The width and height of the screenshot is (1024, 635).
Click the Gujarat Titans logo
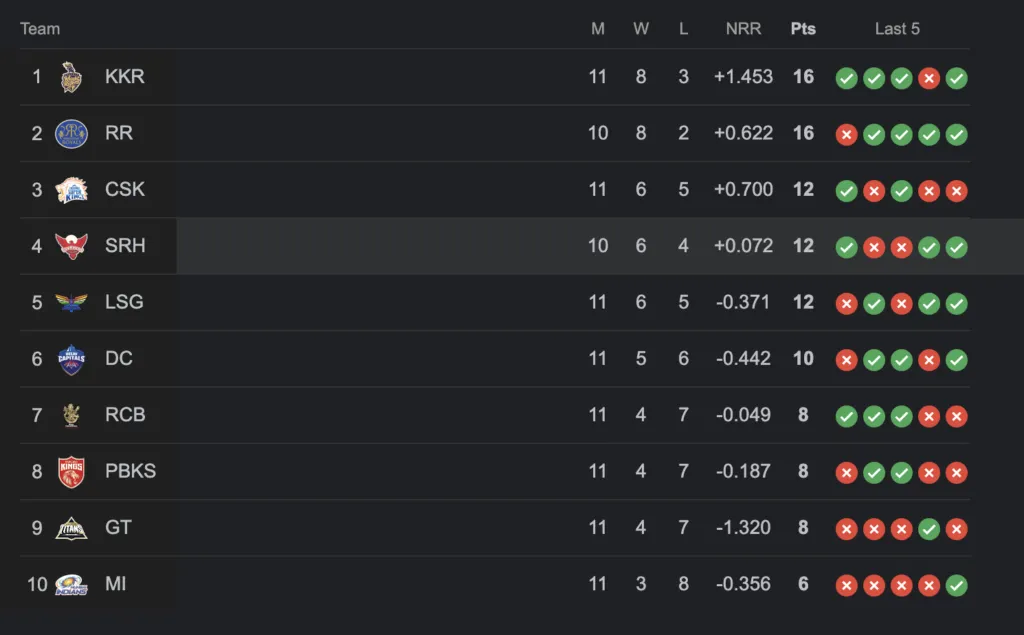click(71, 529)
